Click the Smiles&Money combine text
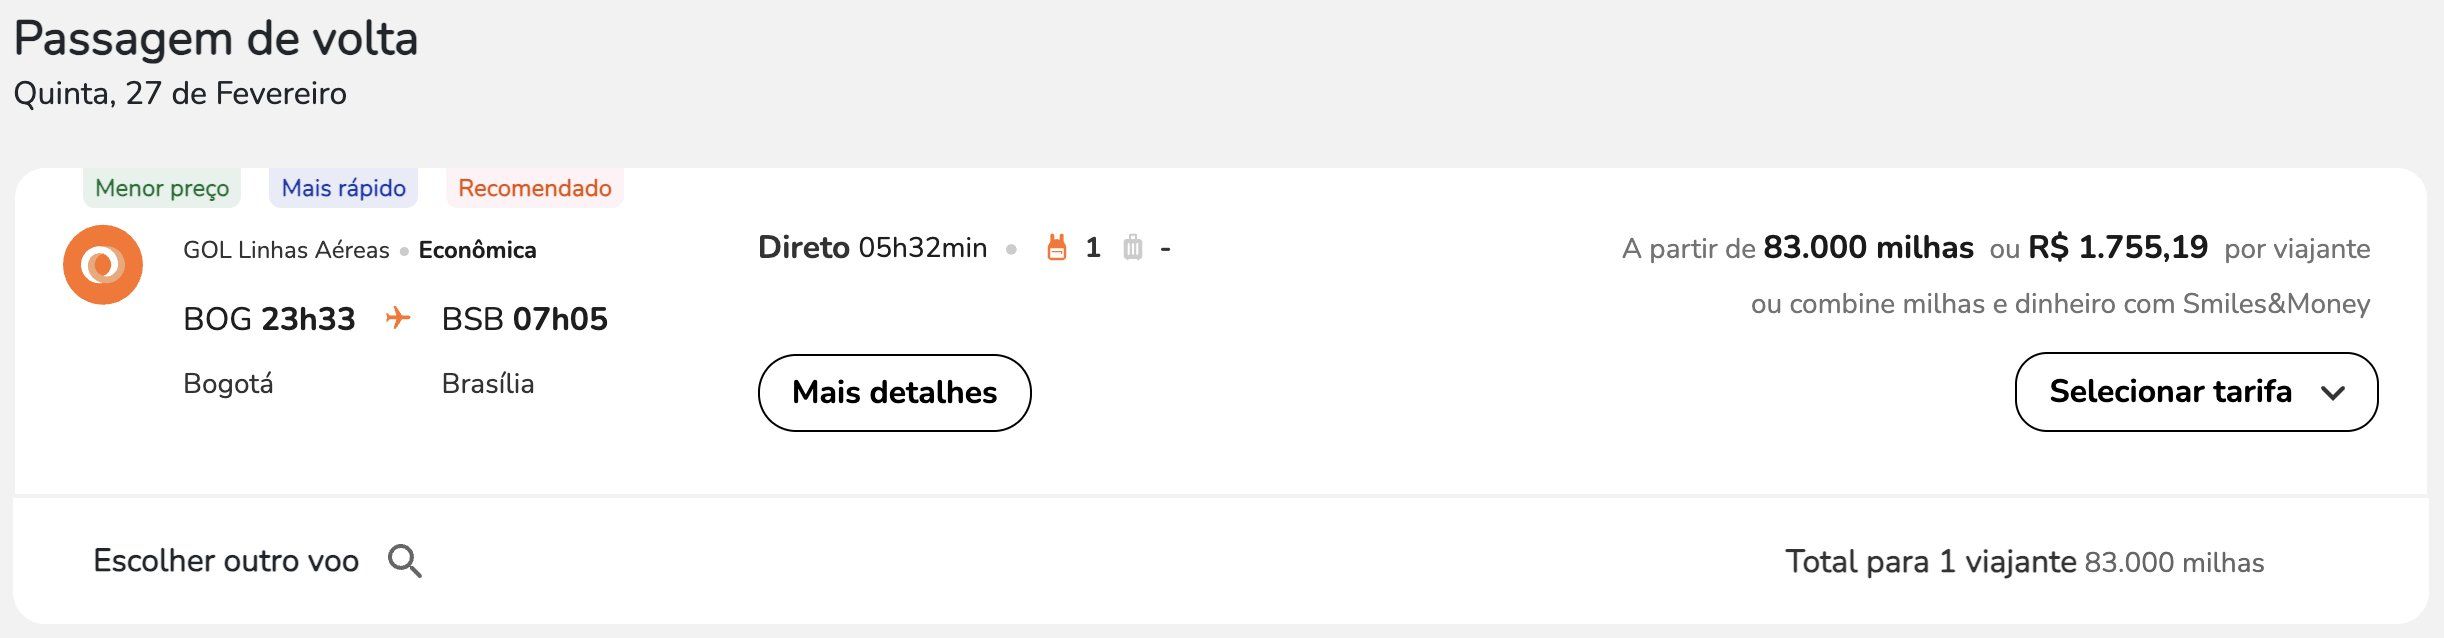This screenshot has width=2444, height=638. click(x=2060, y=304)
